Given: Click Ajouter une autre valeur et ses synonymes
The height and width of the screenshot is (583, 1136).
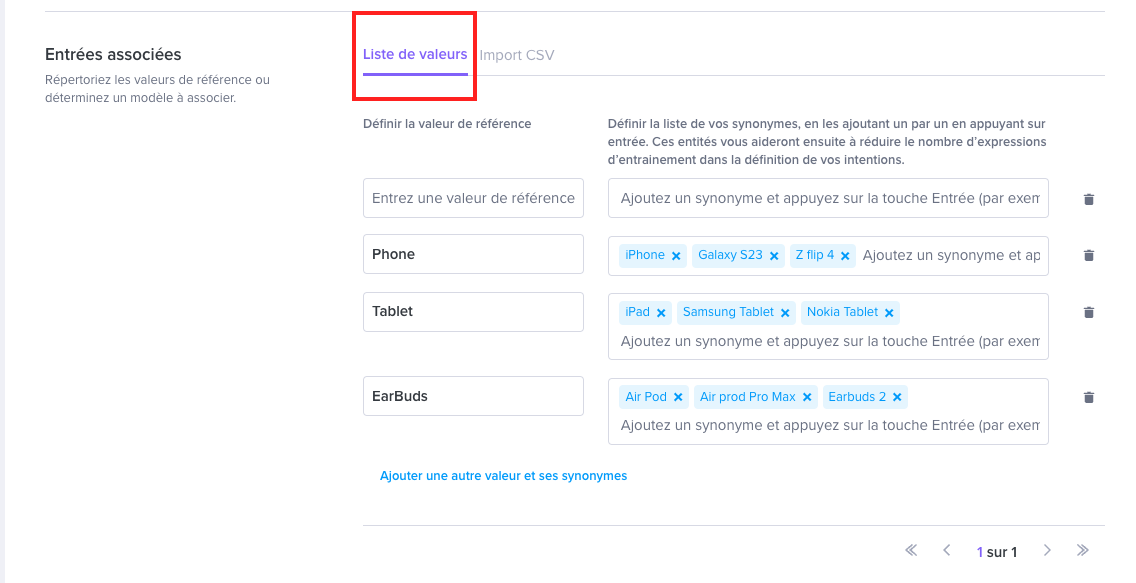Looking at the screenshot, I should click(x=504, y=476).
